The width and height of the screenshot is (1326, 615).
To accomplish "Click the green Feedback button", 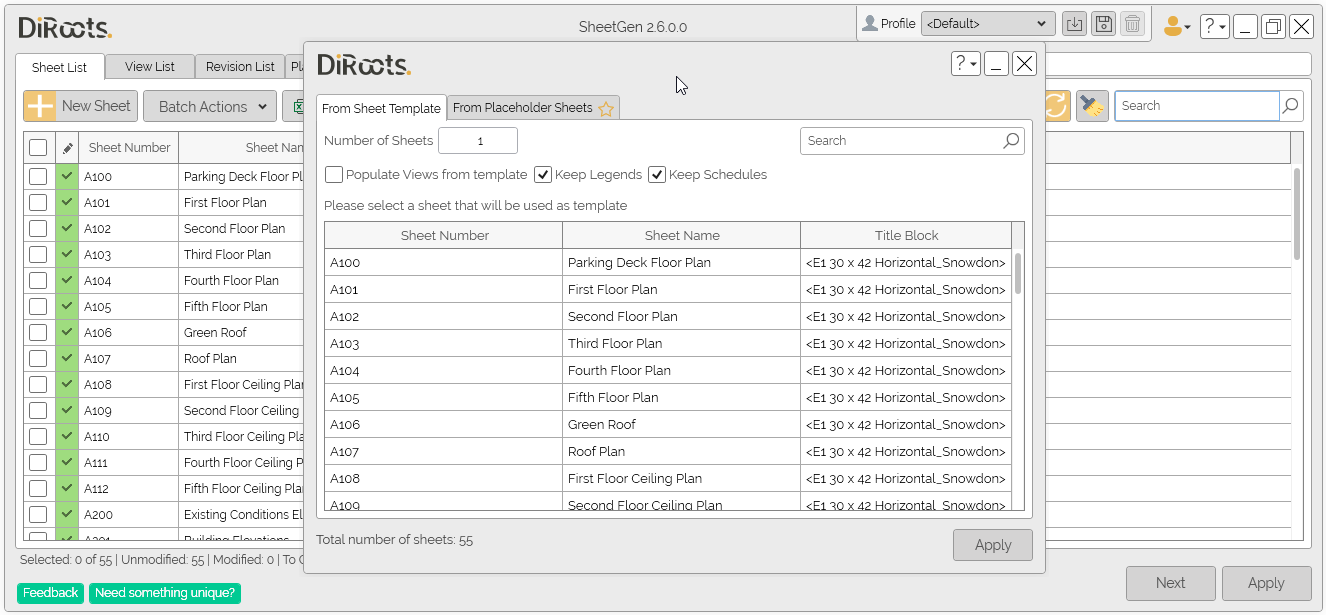I will [x=50, y=593].
